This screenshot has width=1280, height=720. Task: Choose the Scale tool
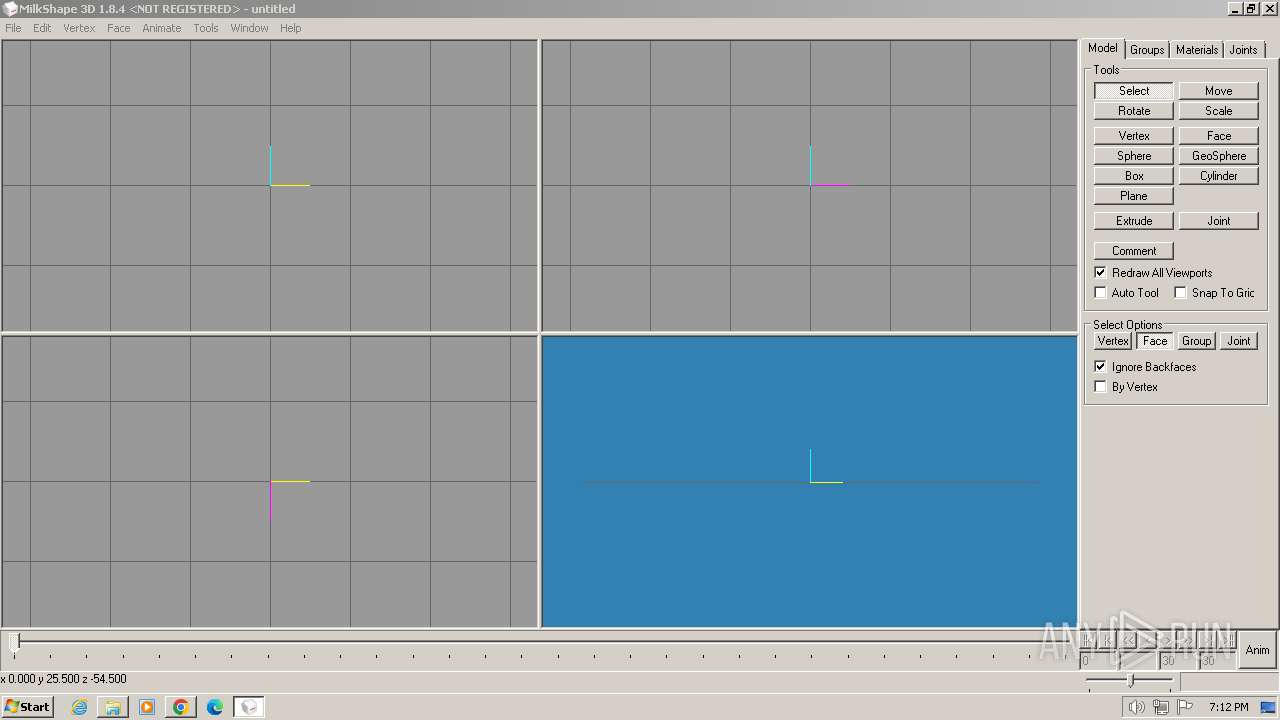click(1218, 111)
